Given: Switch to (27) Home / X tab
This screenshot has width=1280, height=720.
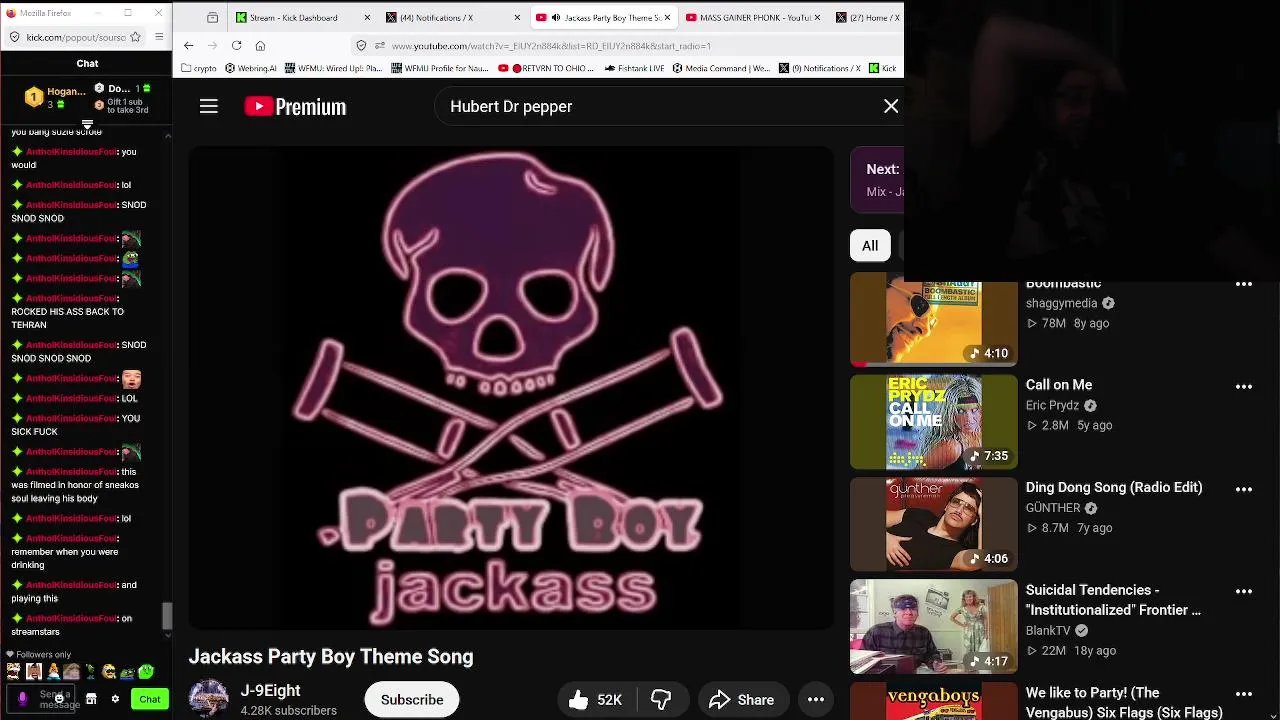Looking at the screenshot, I should [x=868, y=17].
